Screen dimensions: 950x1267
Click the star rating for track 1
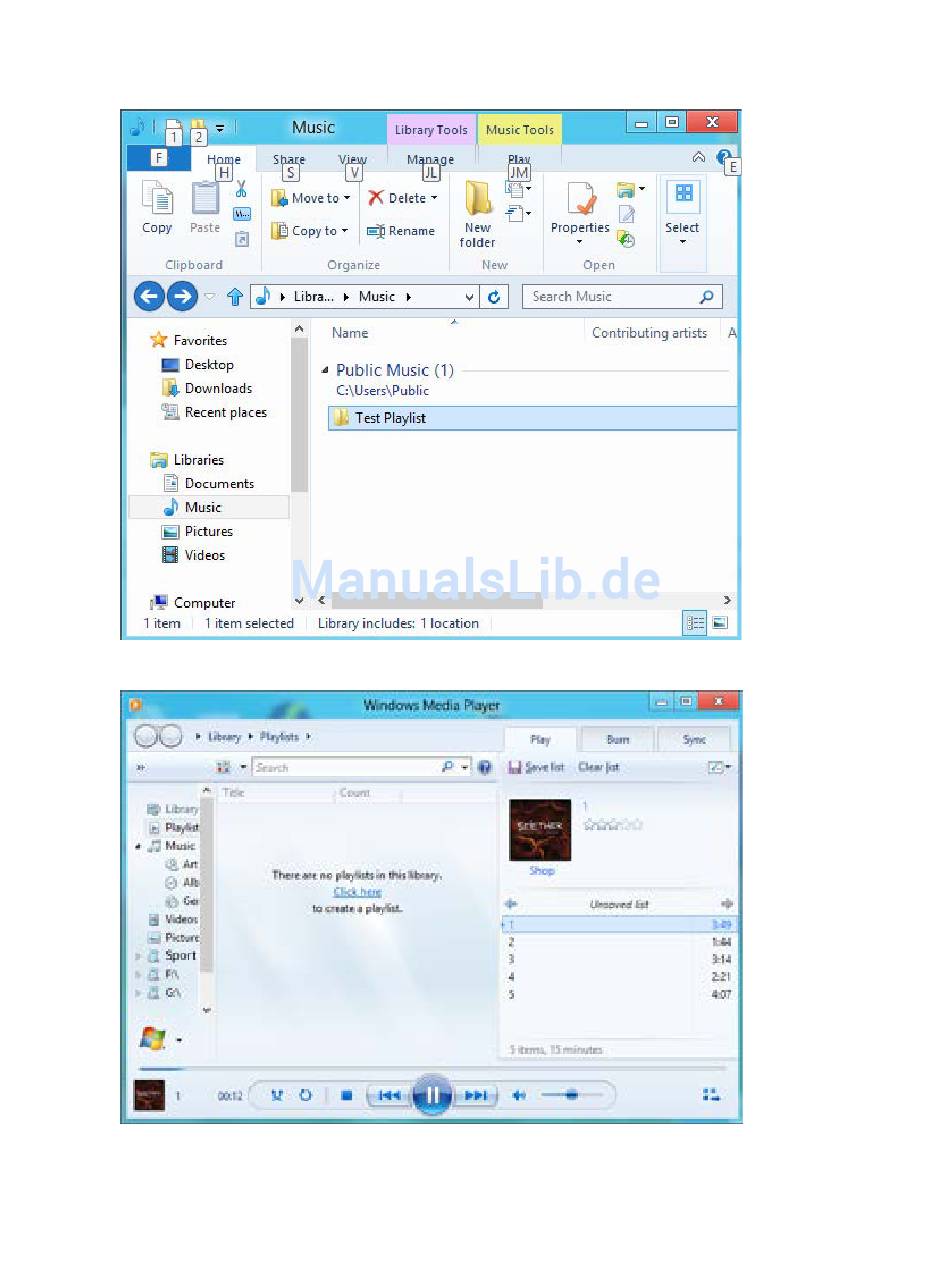point(612,825)
